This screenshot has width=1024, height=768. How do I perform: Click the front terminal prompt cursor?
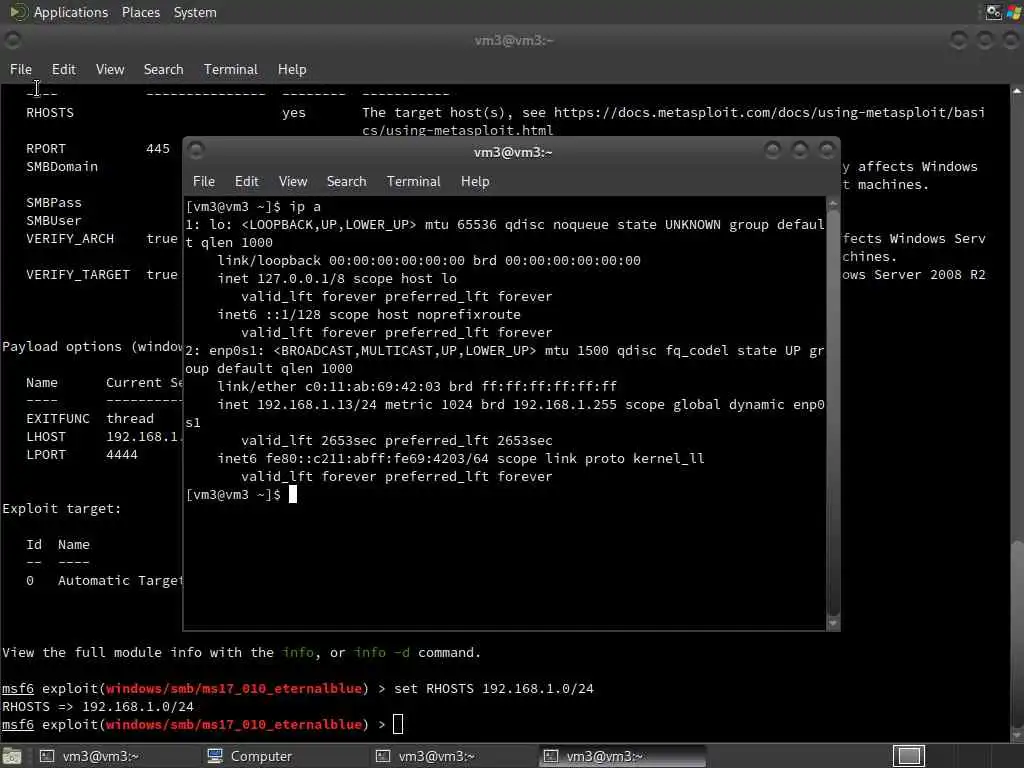click(293, 494)
